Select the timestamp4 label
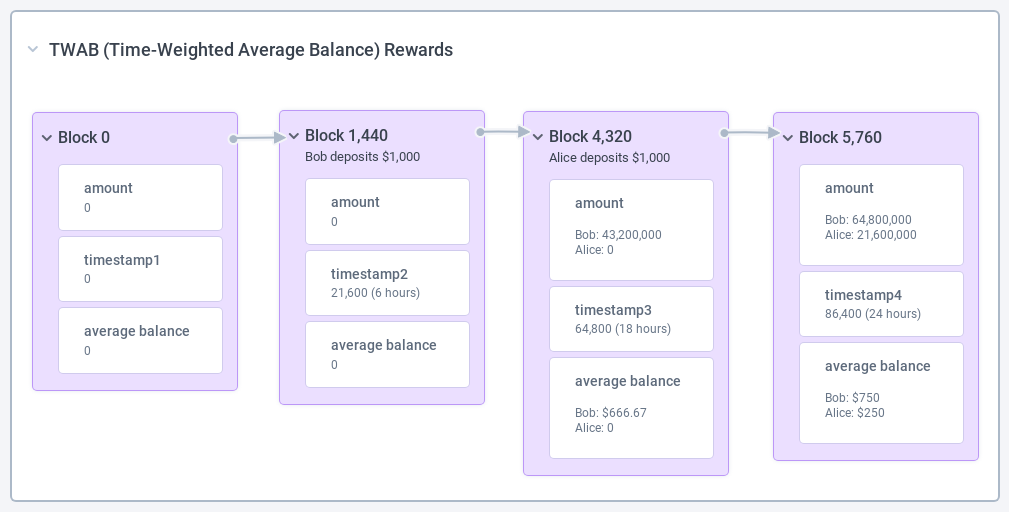Viewport: 1009px width, 512px height. pos(864,295)
